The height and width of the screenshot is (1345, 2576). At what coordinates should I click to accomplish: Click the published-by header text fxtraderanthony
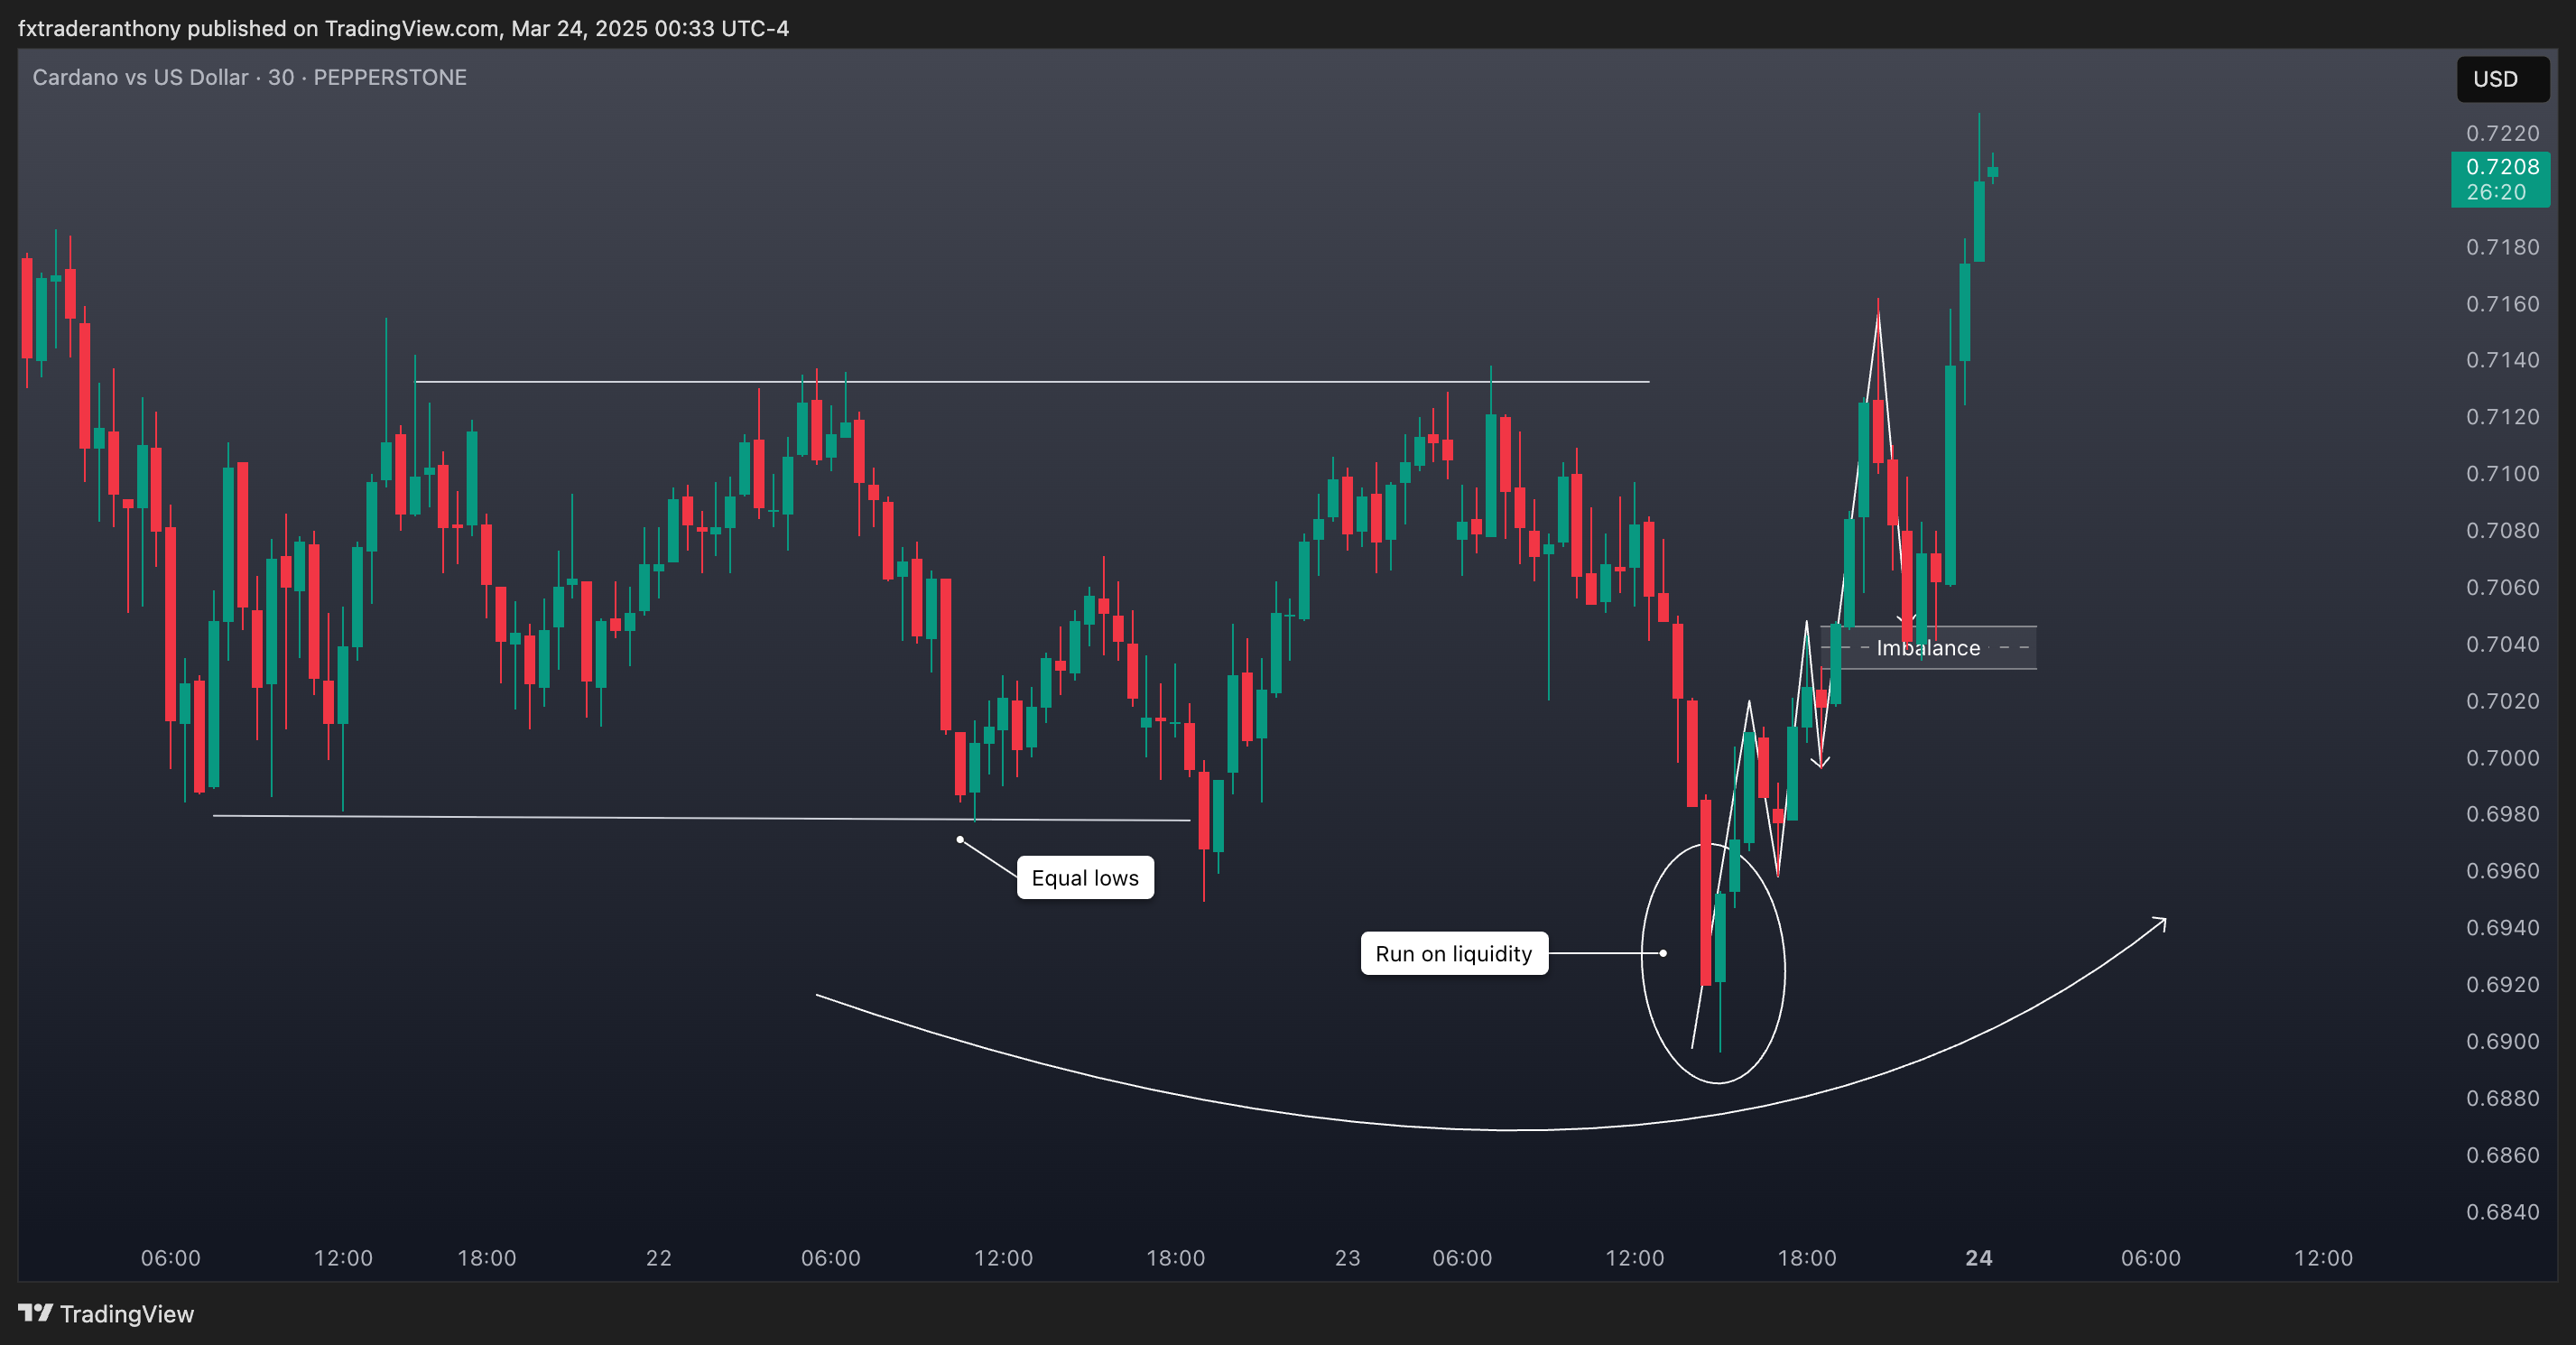(x=99, y=28)
